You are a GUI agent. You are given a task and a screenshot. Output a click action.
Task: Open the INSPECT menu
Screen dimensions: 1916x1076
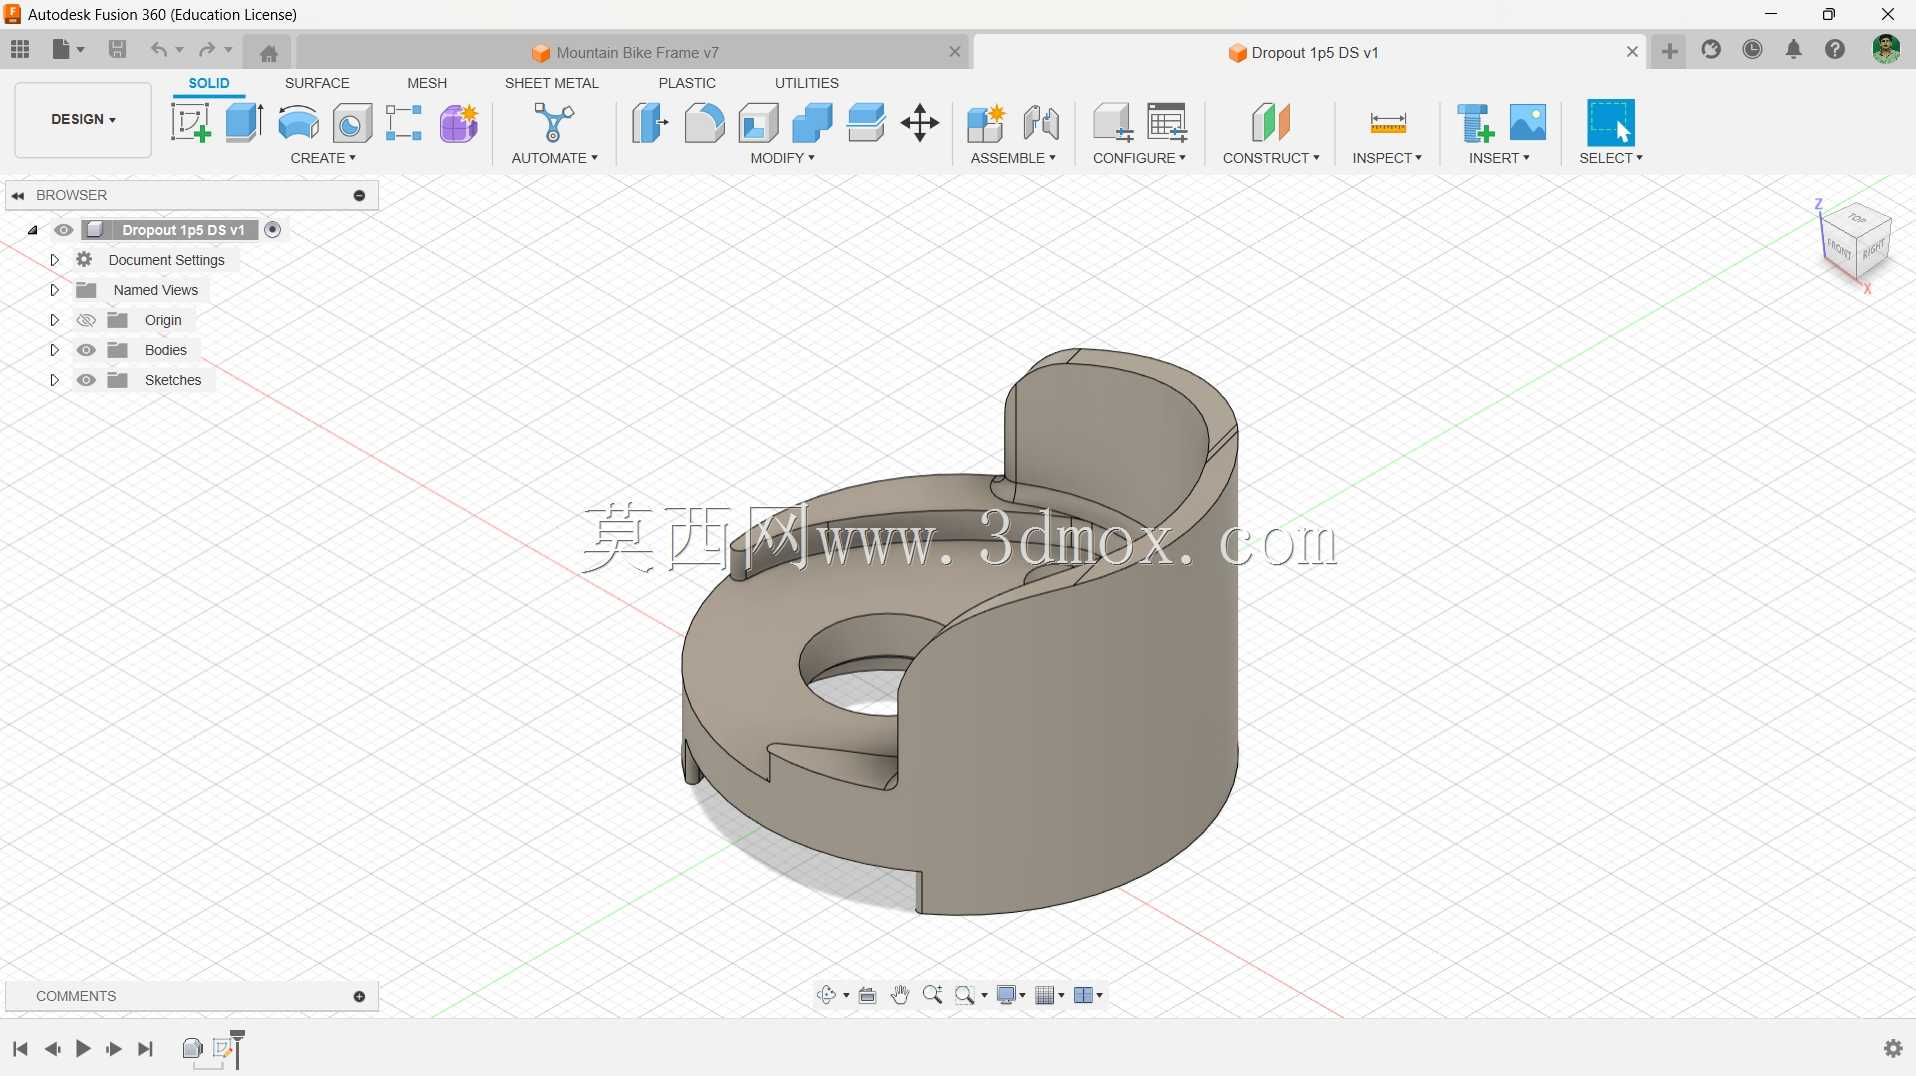tap(1387, 158)
